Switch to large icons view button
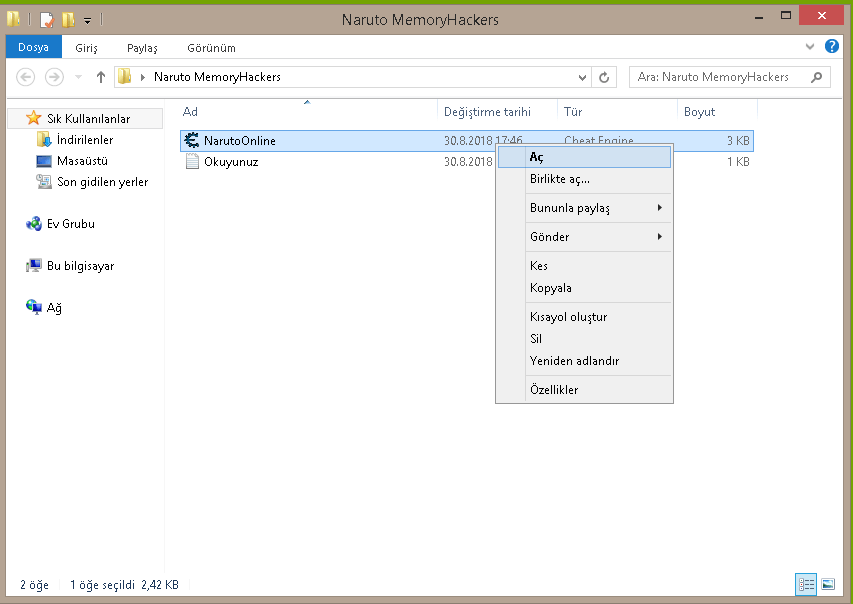Screen dimensions: 853x604 [828, 584]
